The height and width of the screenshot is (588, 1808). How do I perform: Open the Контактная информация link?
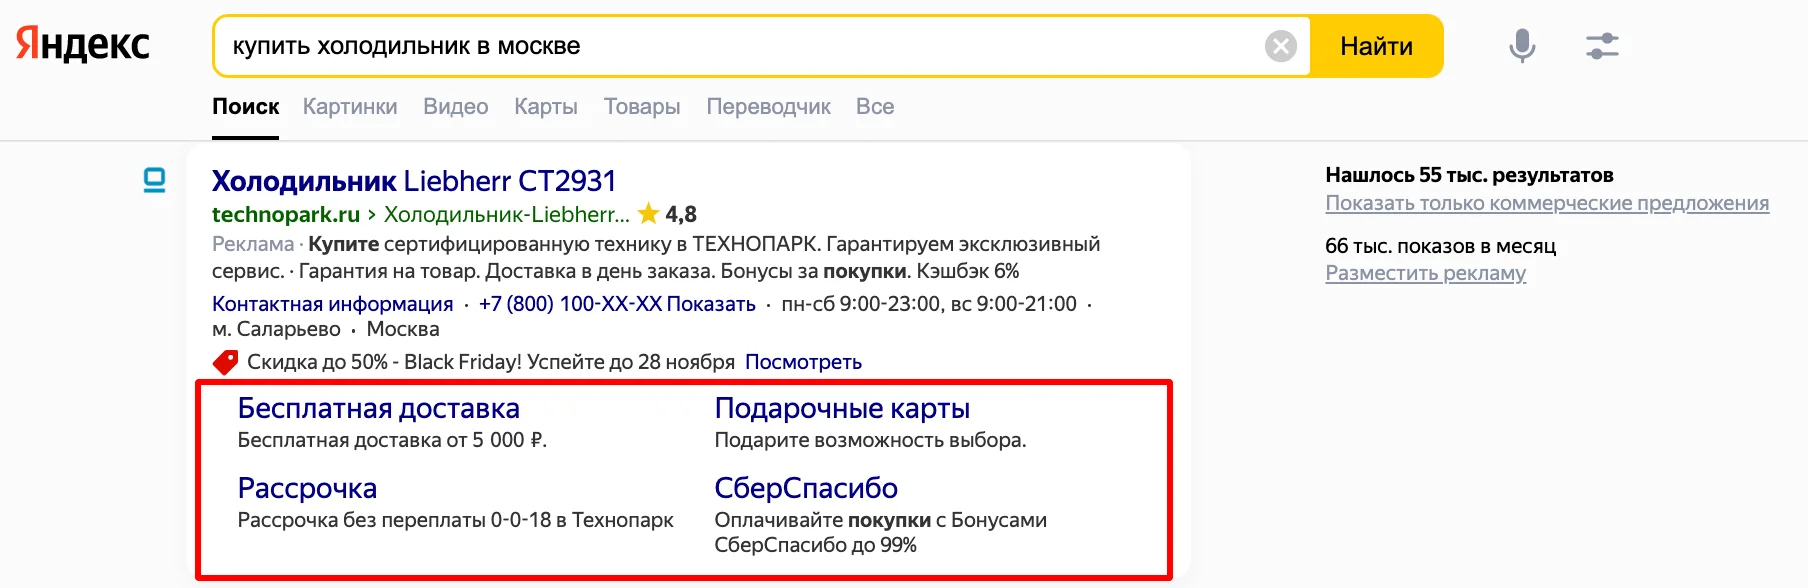pyautogui.click(x=332, y=304)
